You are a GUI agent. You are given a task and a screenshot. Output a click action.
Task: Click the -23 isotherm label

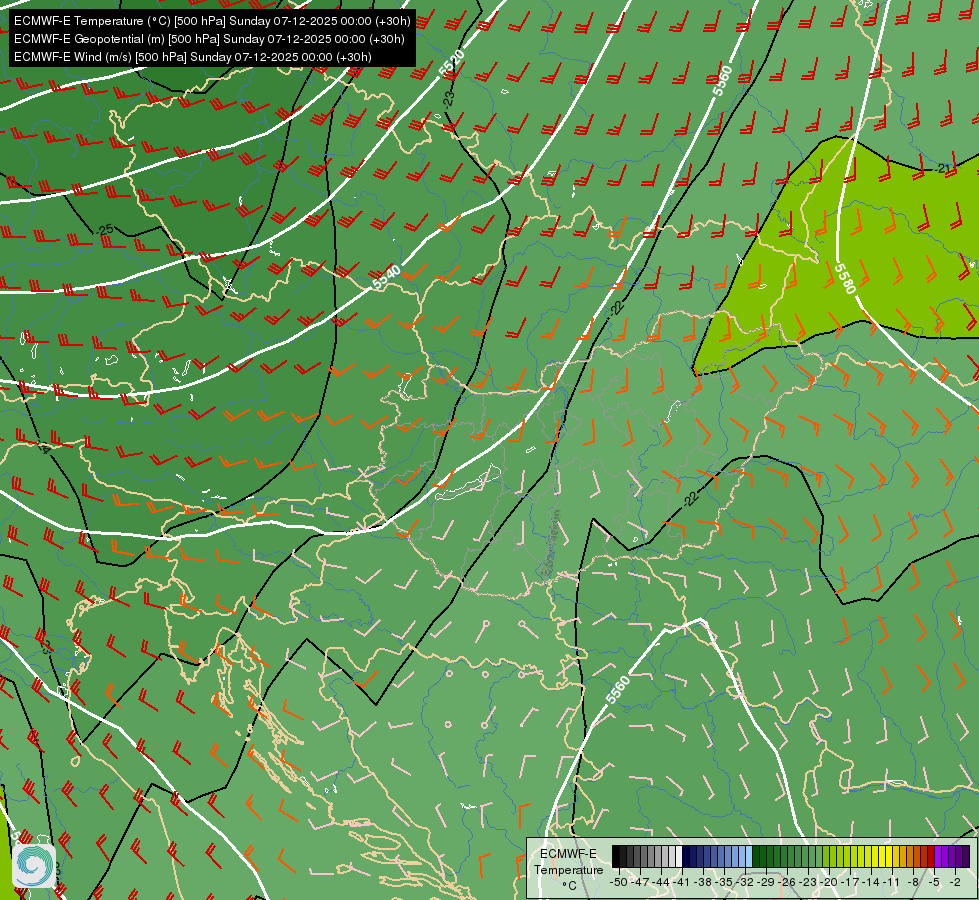pos(448,98)
